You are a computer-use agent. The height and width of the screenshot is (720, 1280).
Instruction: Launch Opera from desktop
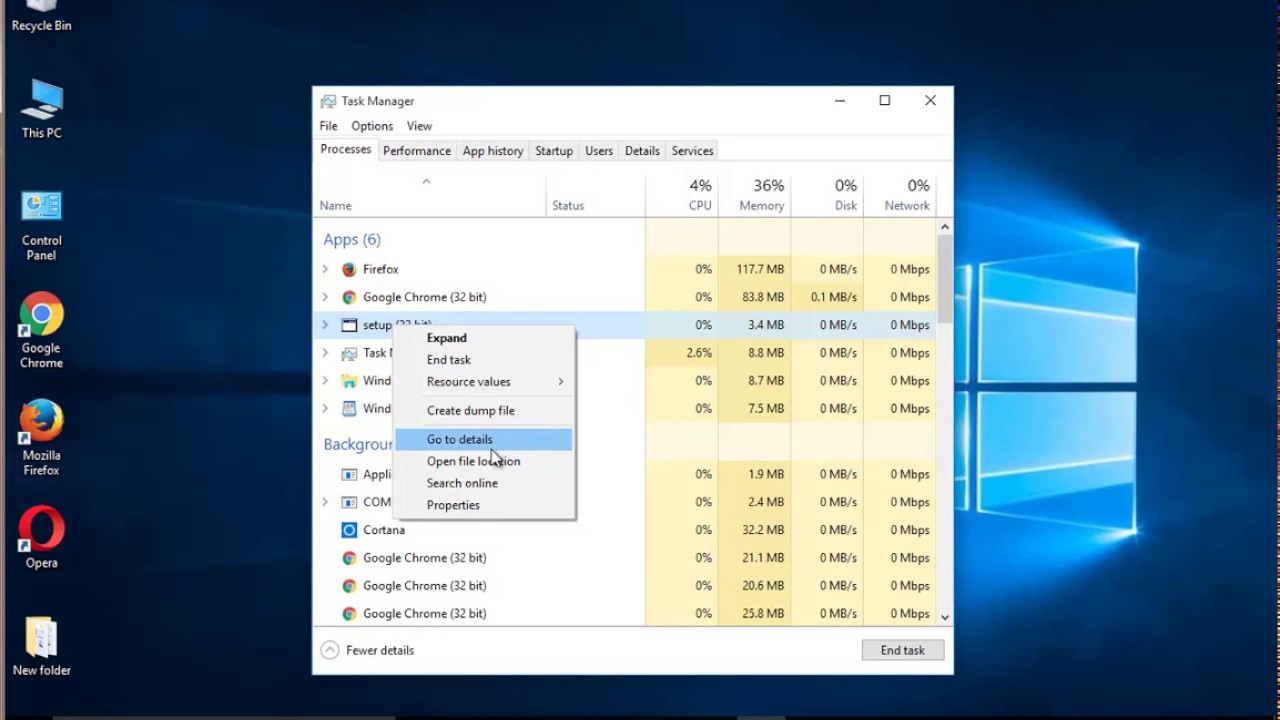click(x=41, y=538)
